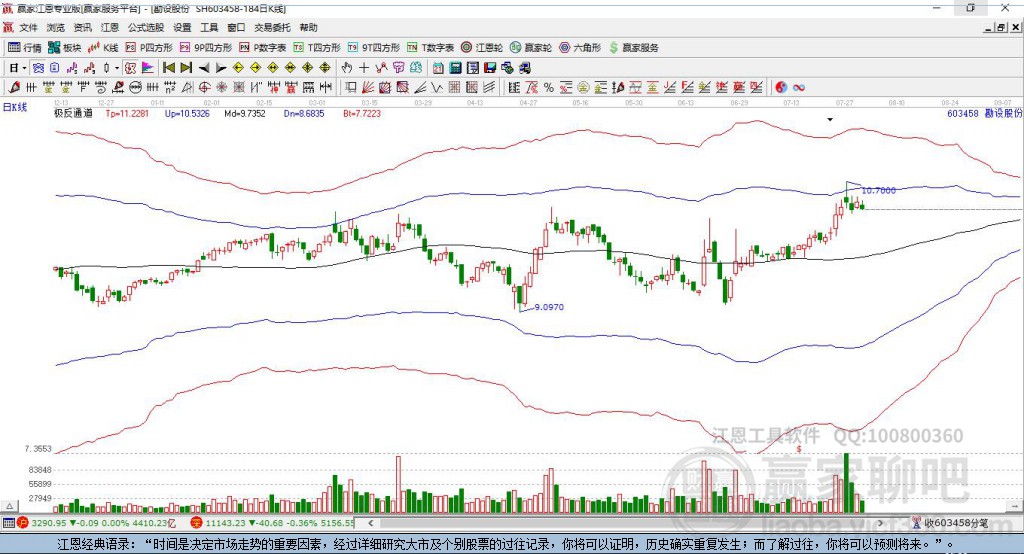This screenshot has height=554, width=1024.
Task: Select the percent % tool
Action: [x=549, y=88]
